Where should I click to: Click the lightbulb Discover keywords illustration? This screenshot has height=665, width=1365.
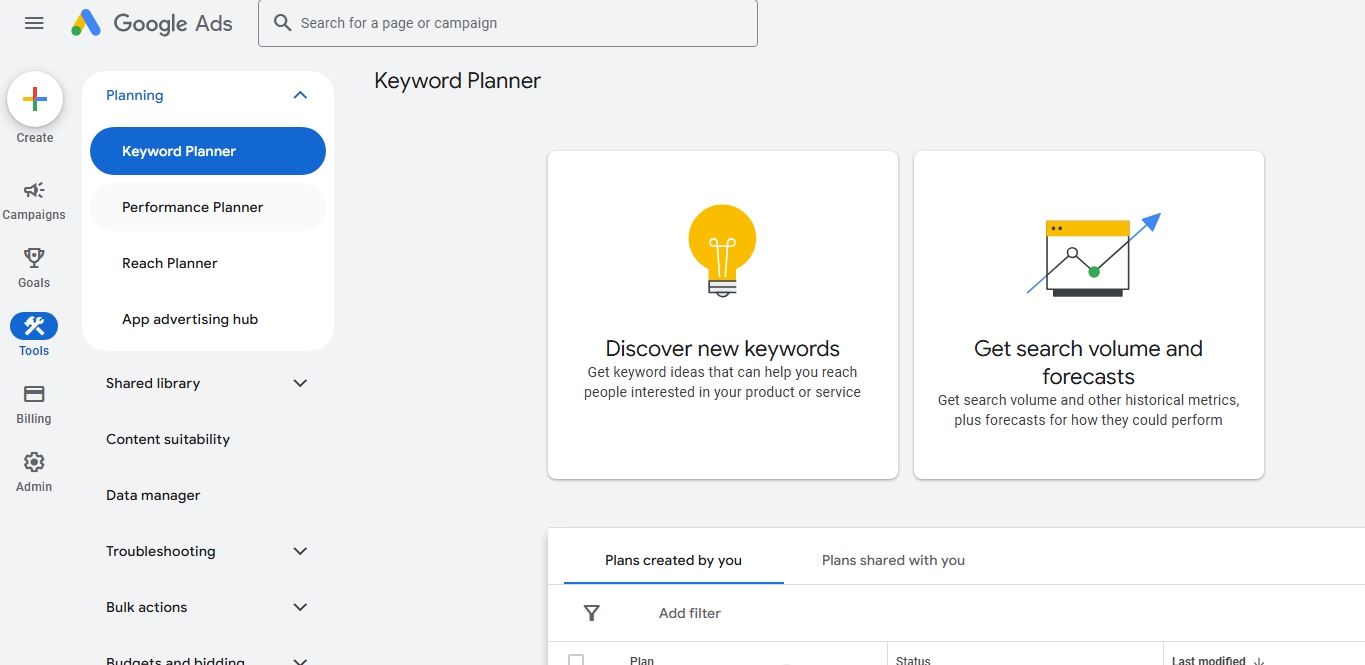(x=723, y=250)
